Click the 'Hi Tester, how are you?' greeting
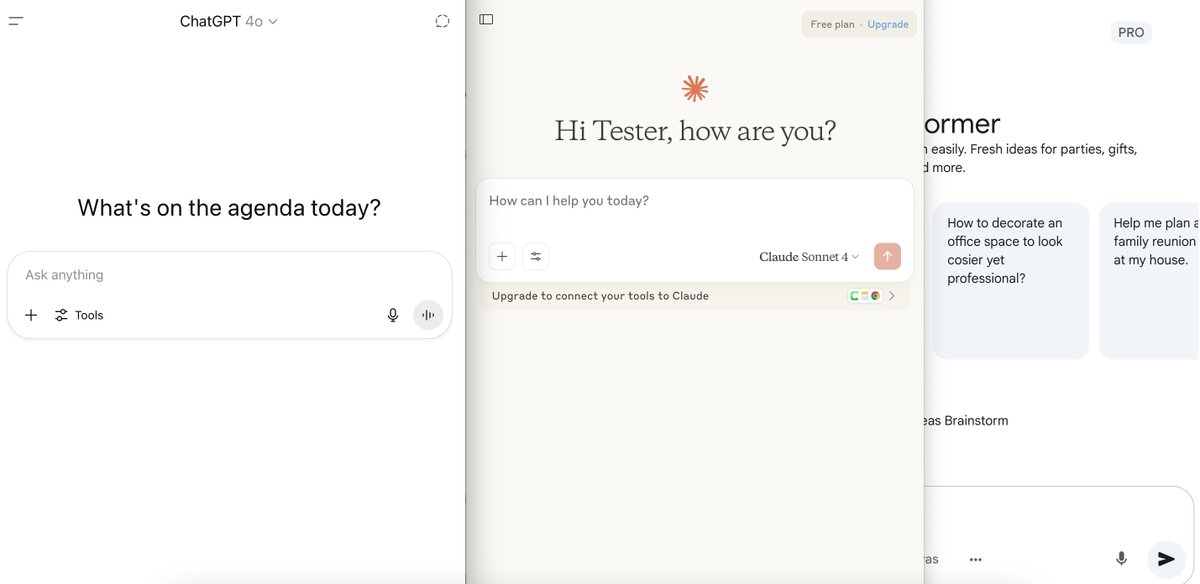 coord(695,131)
